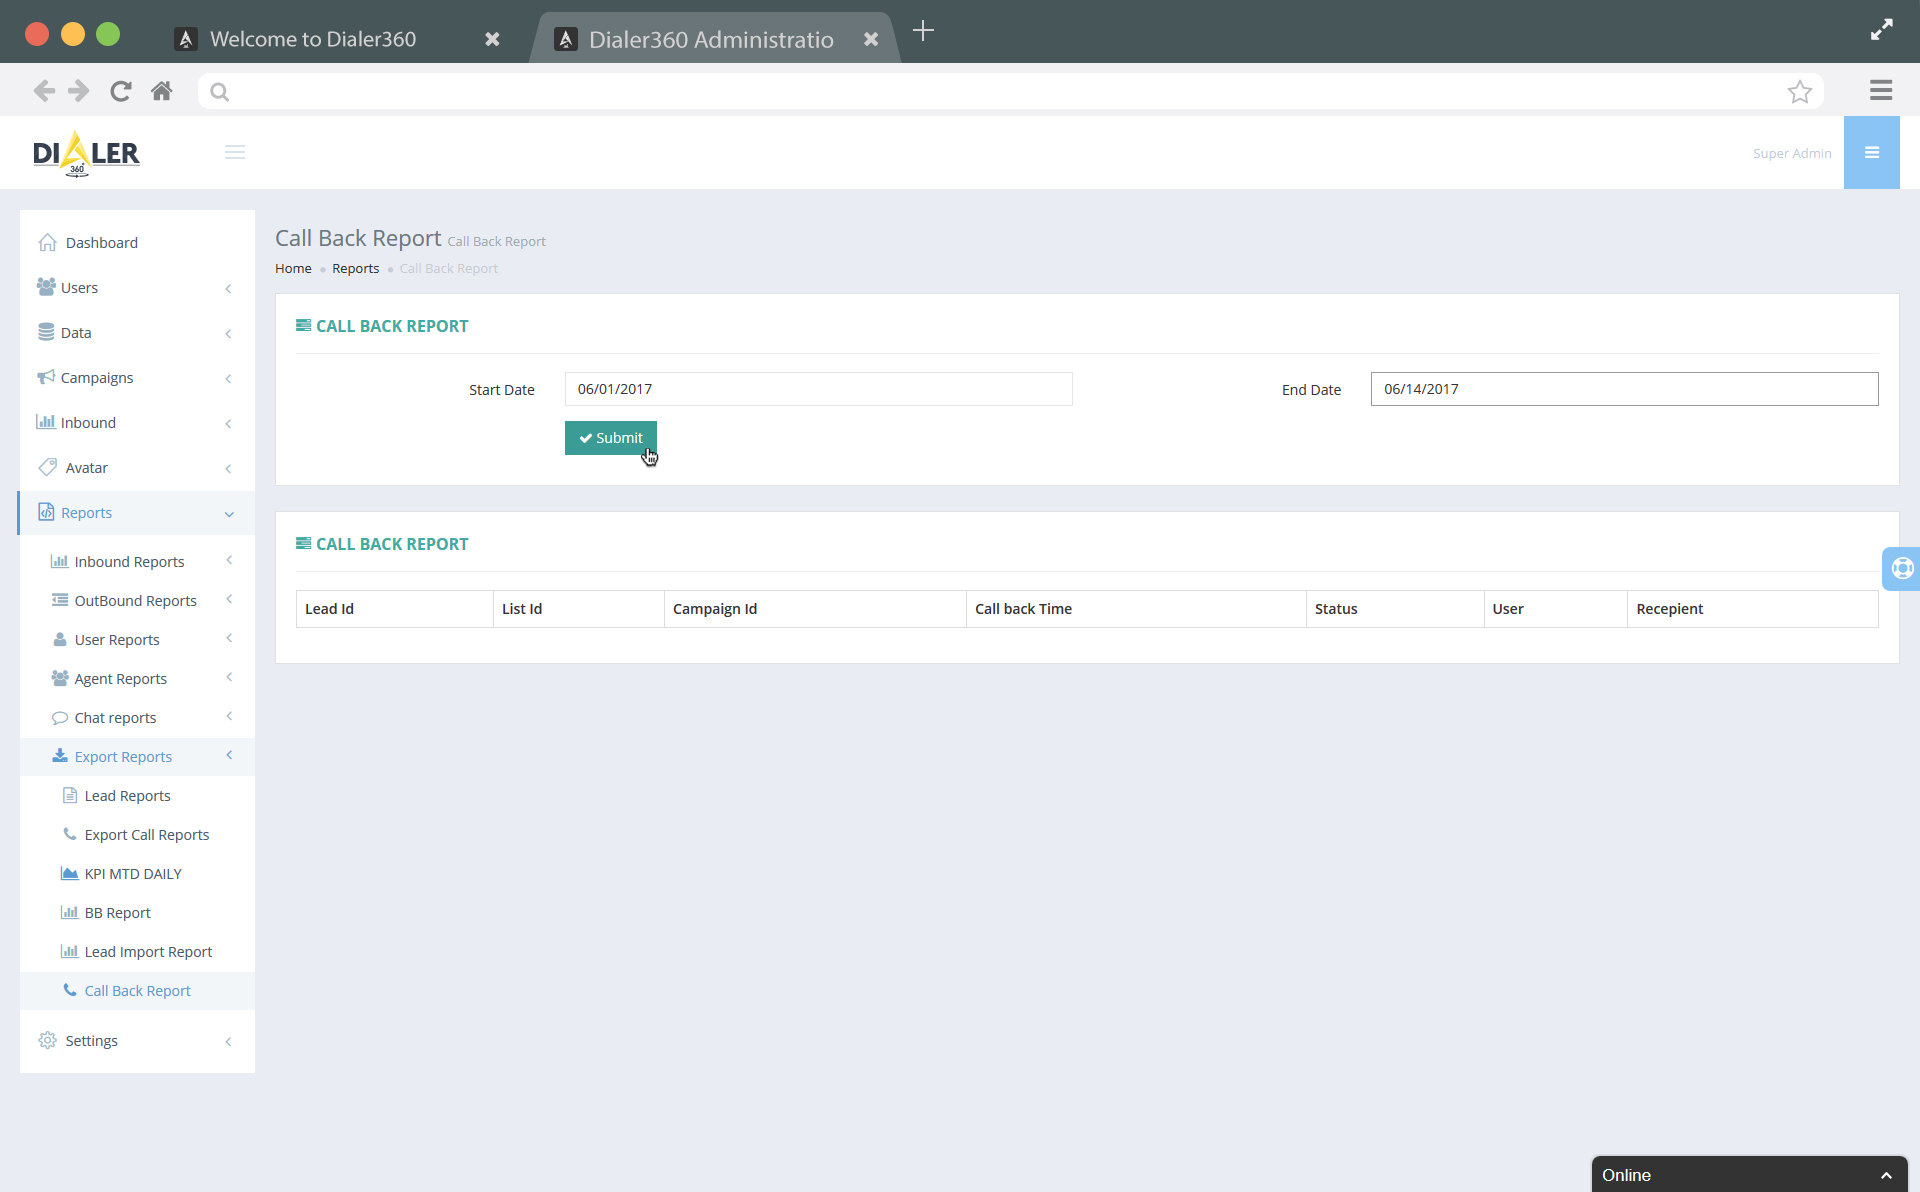Screen dimensions: 1920x1192
Task: Click the Submit button
Action: (x=610, y=438)
